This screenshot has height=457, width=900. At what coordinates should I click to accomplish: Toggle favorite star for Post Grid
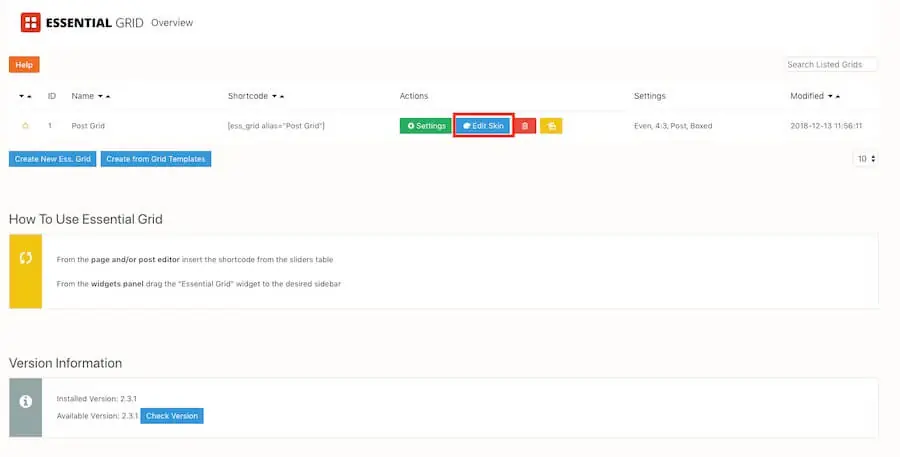(x=25, y=126)
